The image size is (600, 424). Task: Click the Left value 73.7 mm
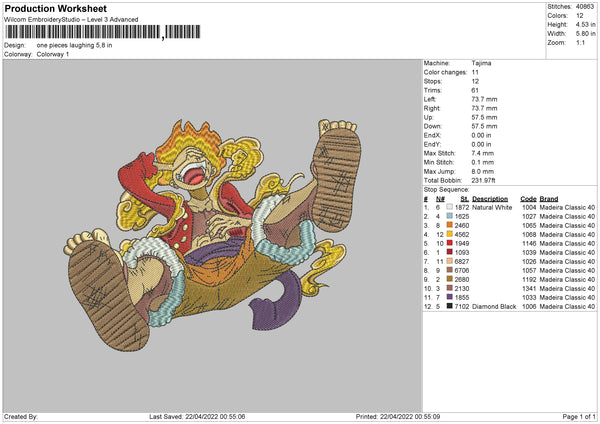pyautogui.click(x=484, y=99)
